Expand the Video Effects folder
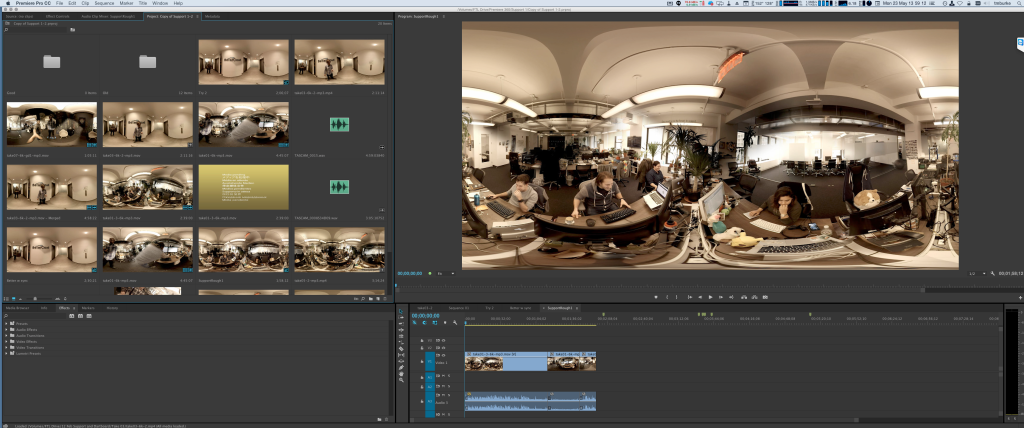 coord(7,341)
